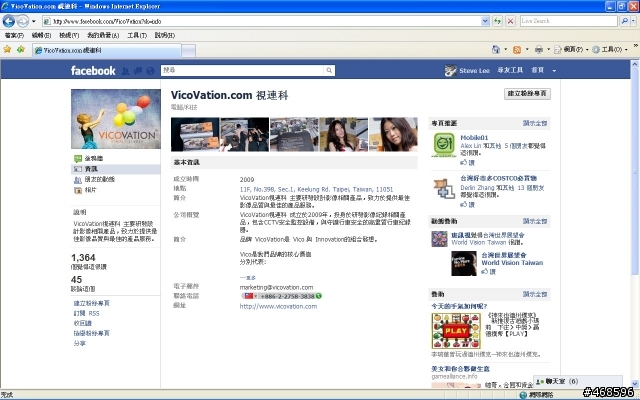Viewport: 640px width, 400px height.
Task: Show all page recommendations link
Action: tap(535, 123)
